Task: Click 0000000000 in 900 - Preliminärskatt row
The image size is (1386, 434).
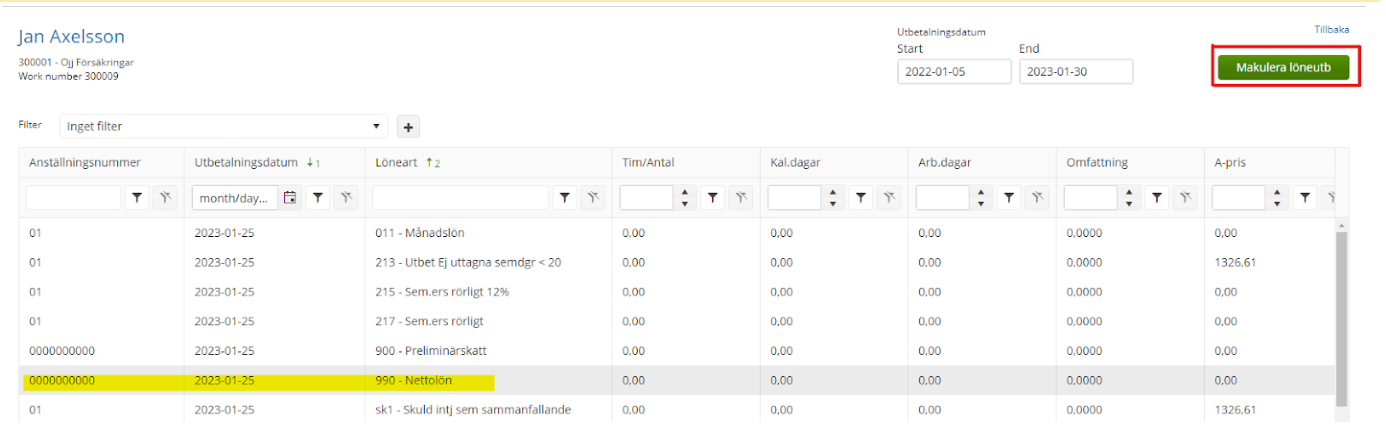Action: point(62,351)
